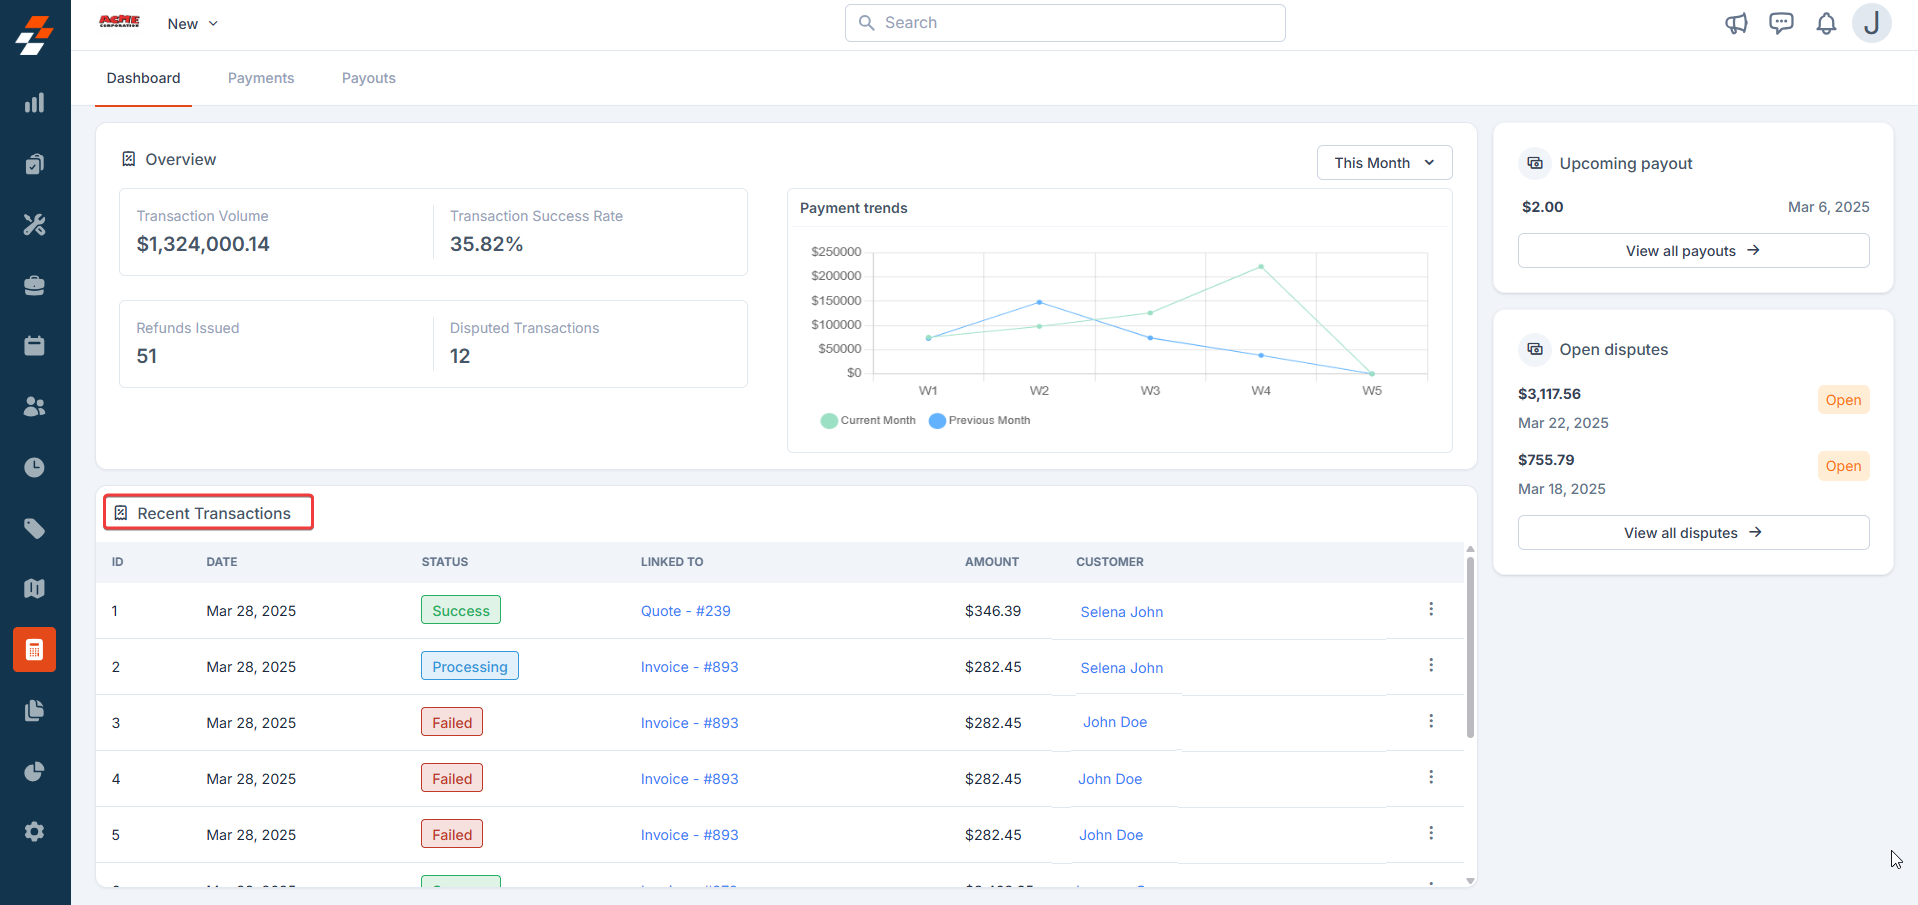Open the price tag sidebar icon
The image size is (1918, 905).
pos(35,528)
